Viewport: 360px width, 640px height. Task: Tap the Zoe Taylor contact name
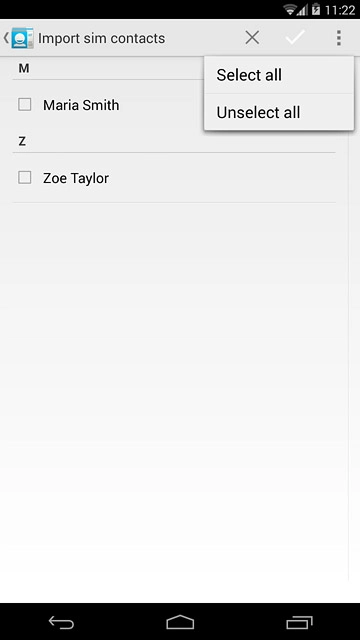pyautogui.click(x=76, y=178)
